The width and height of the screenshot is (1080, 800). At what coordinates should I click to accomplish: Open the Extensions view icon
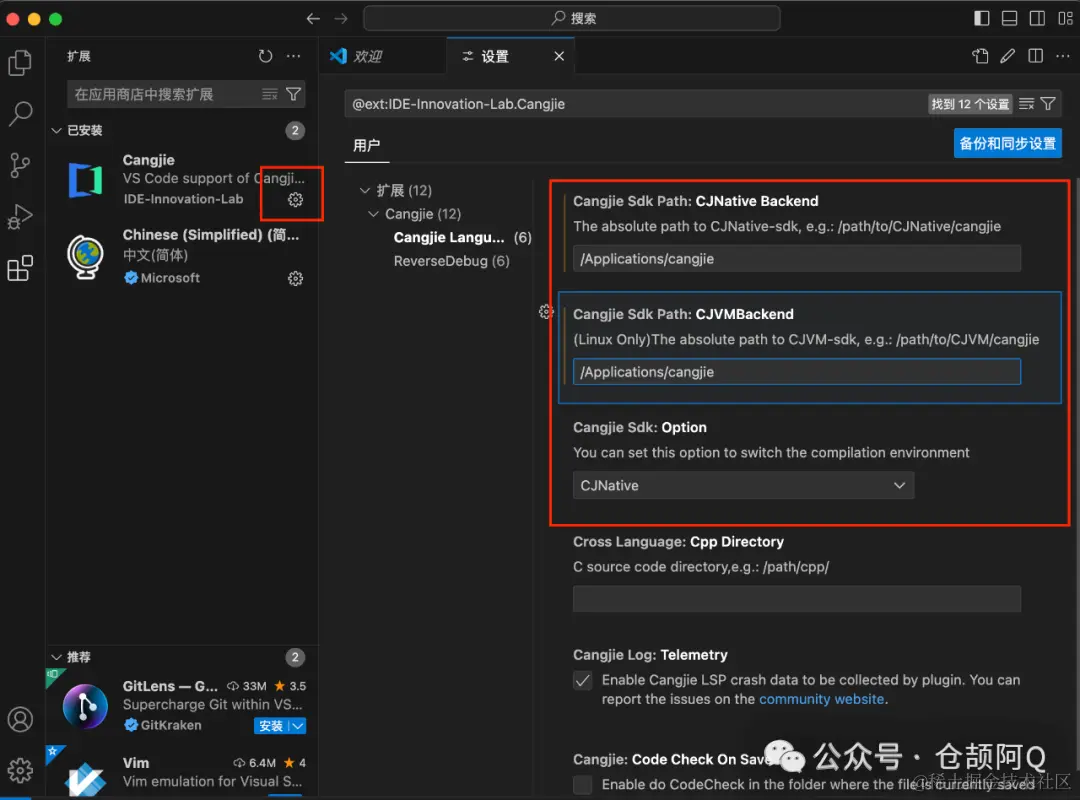[x=20, y=268]
